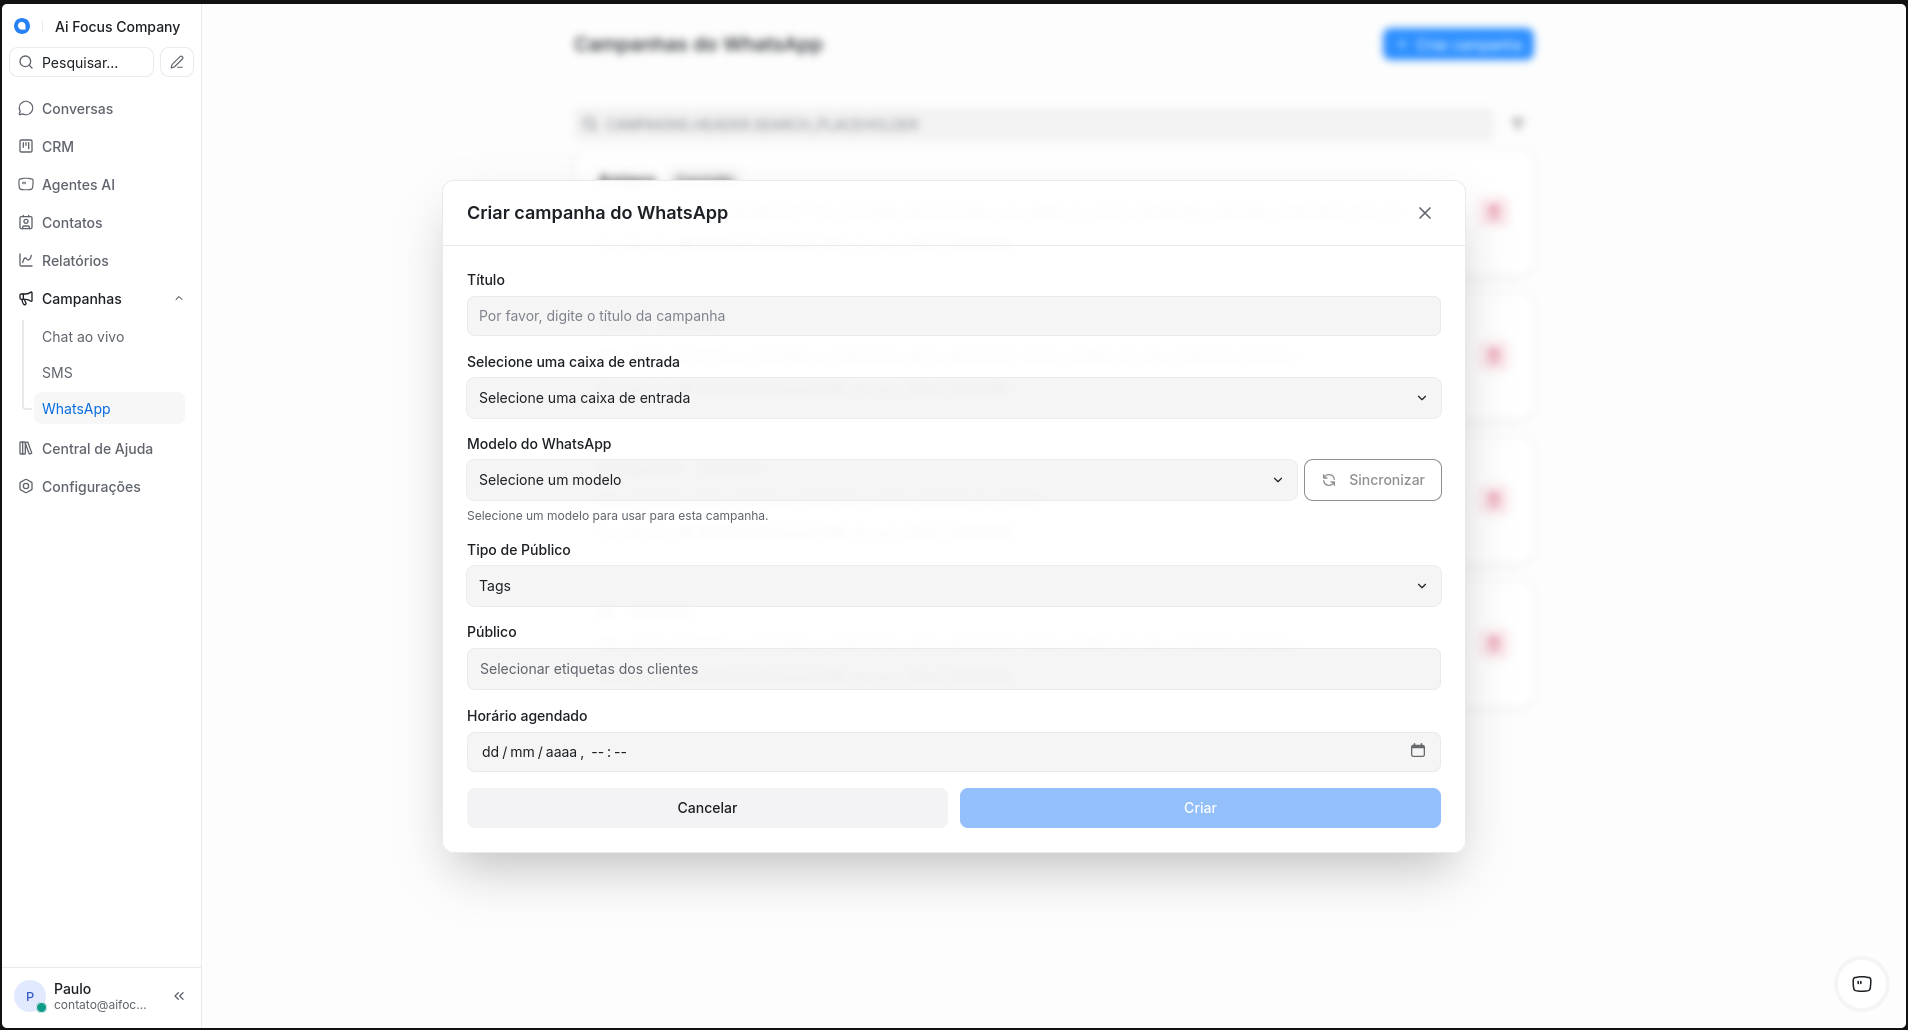Open Selecione uma caixa de entrada dropdown
1908x1030 pixels.
coord(953,398)
